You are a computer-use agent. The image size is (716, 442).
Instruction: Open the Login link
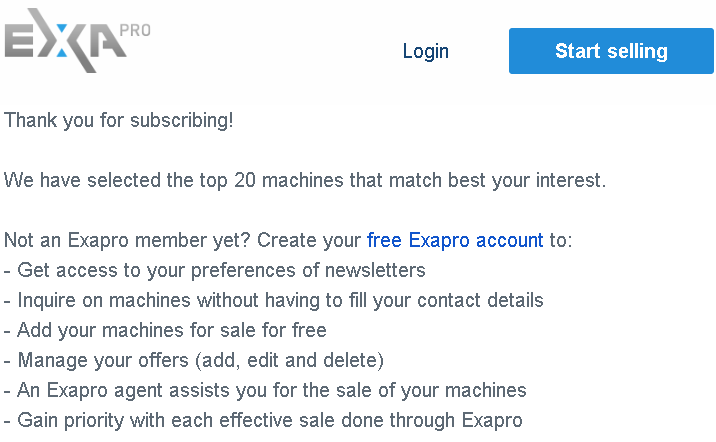426,51
